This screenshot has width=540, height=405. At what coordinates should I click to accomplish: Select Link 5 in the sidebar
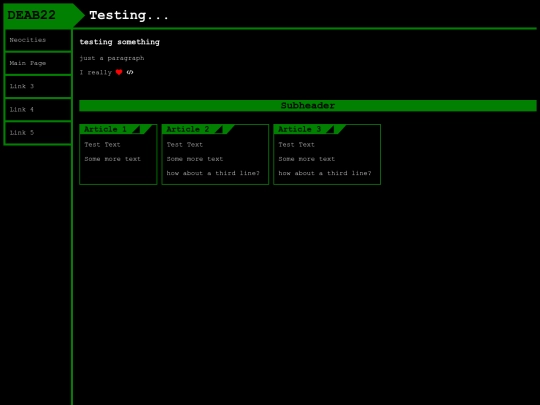[38, 133]
